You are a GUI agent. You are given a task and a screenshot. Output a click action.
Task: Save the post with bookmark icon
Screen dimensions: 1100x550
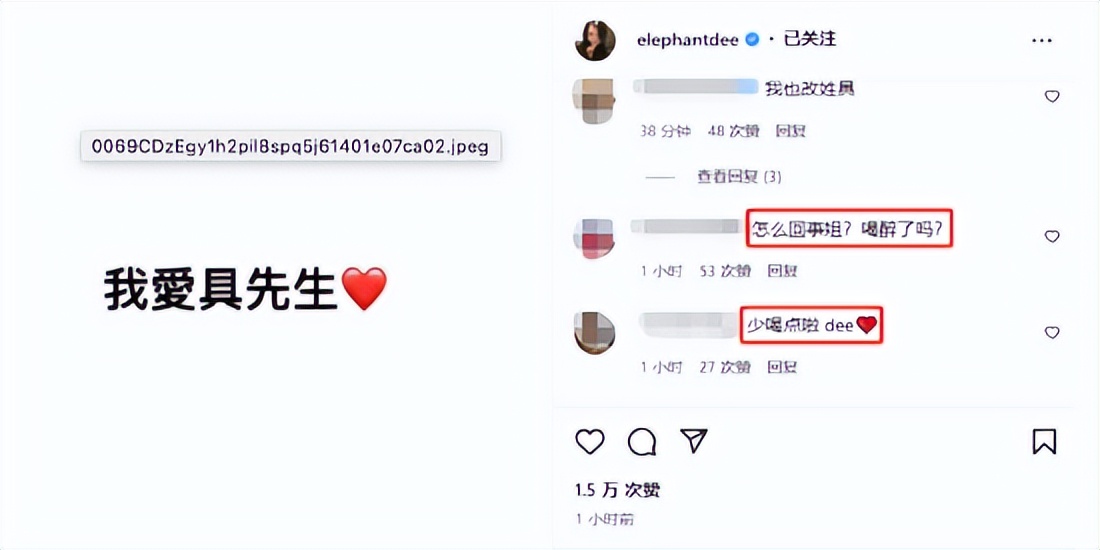(1045, 442)
